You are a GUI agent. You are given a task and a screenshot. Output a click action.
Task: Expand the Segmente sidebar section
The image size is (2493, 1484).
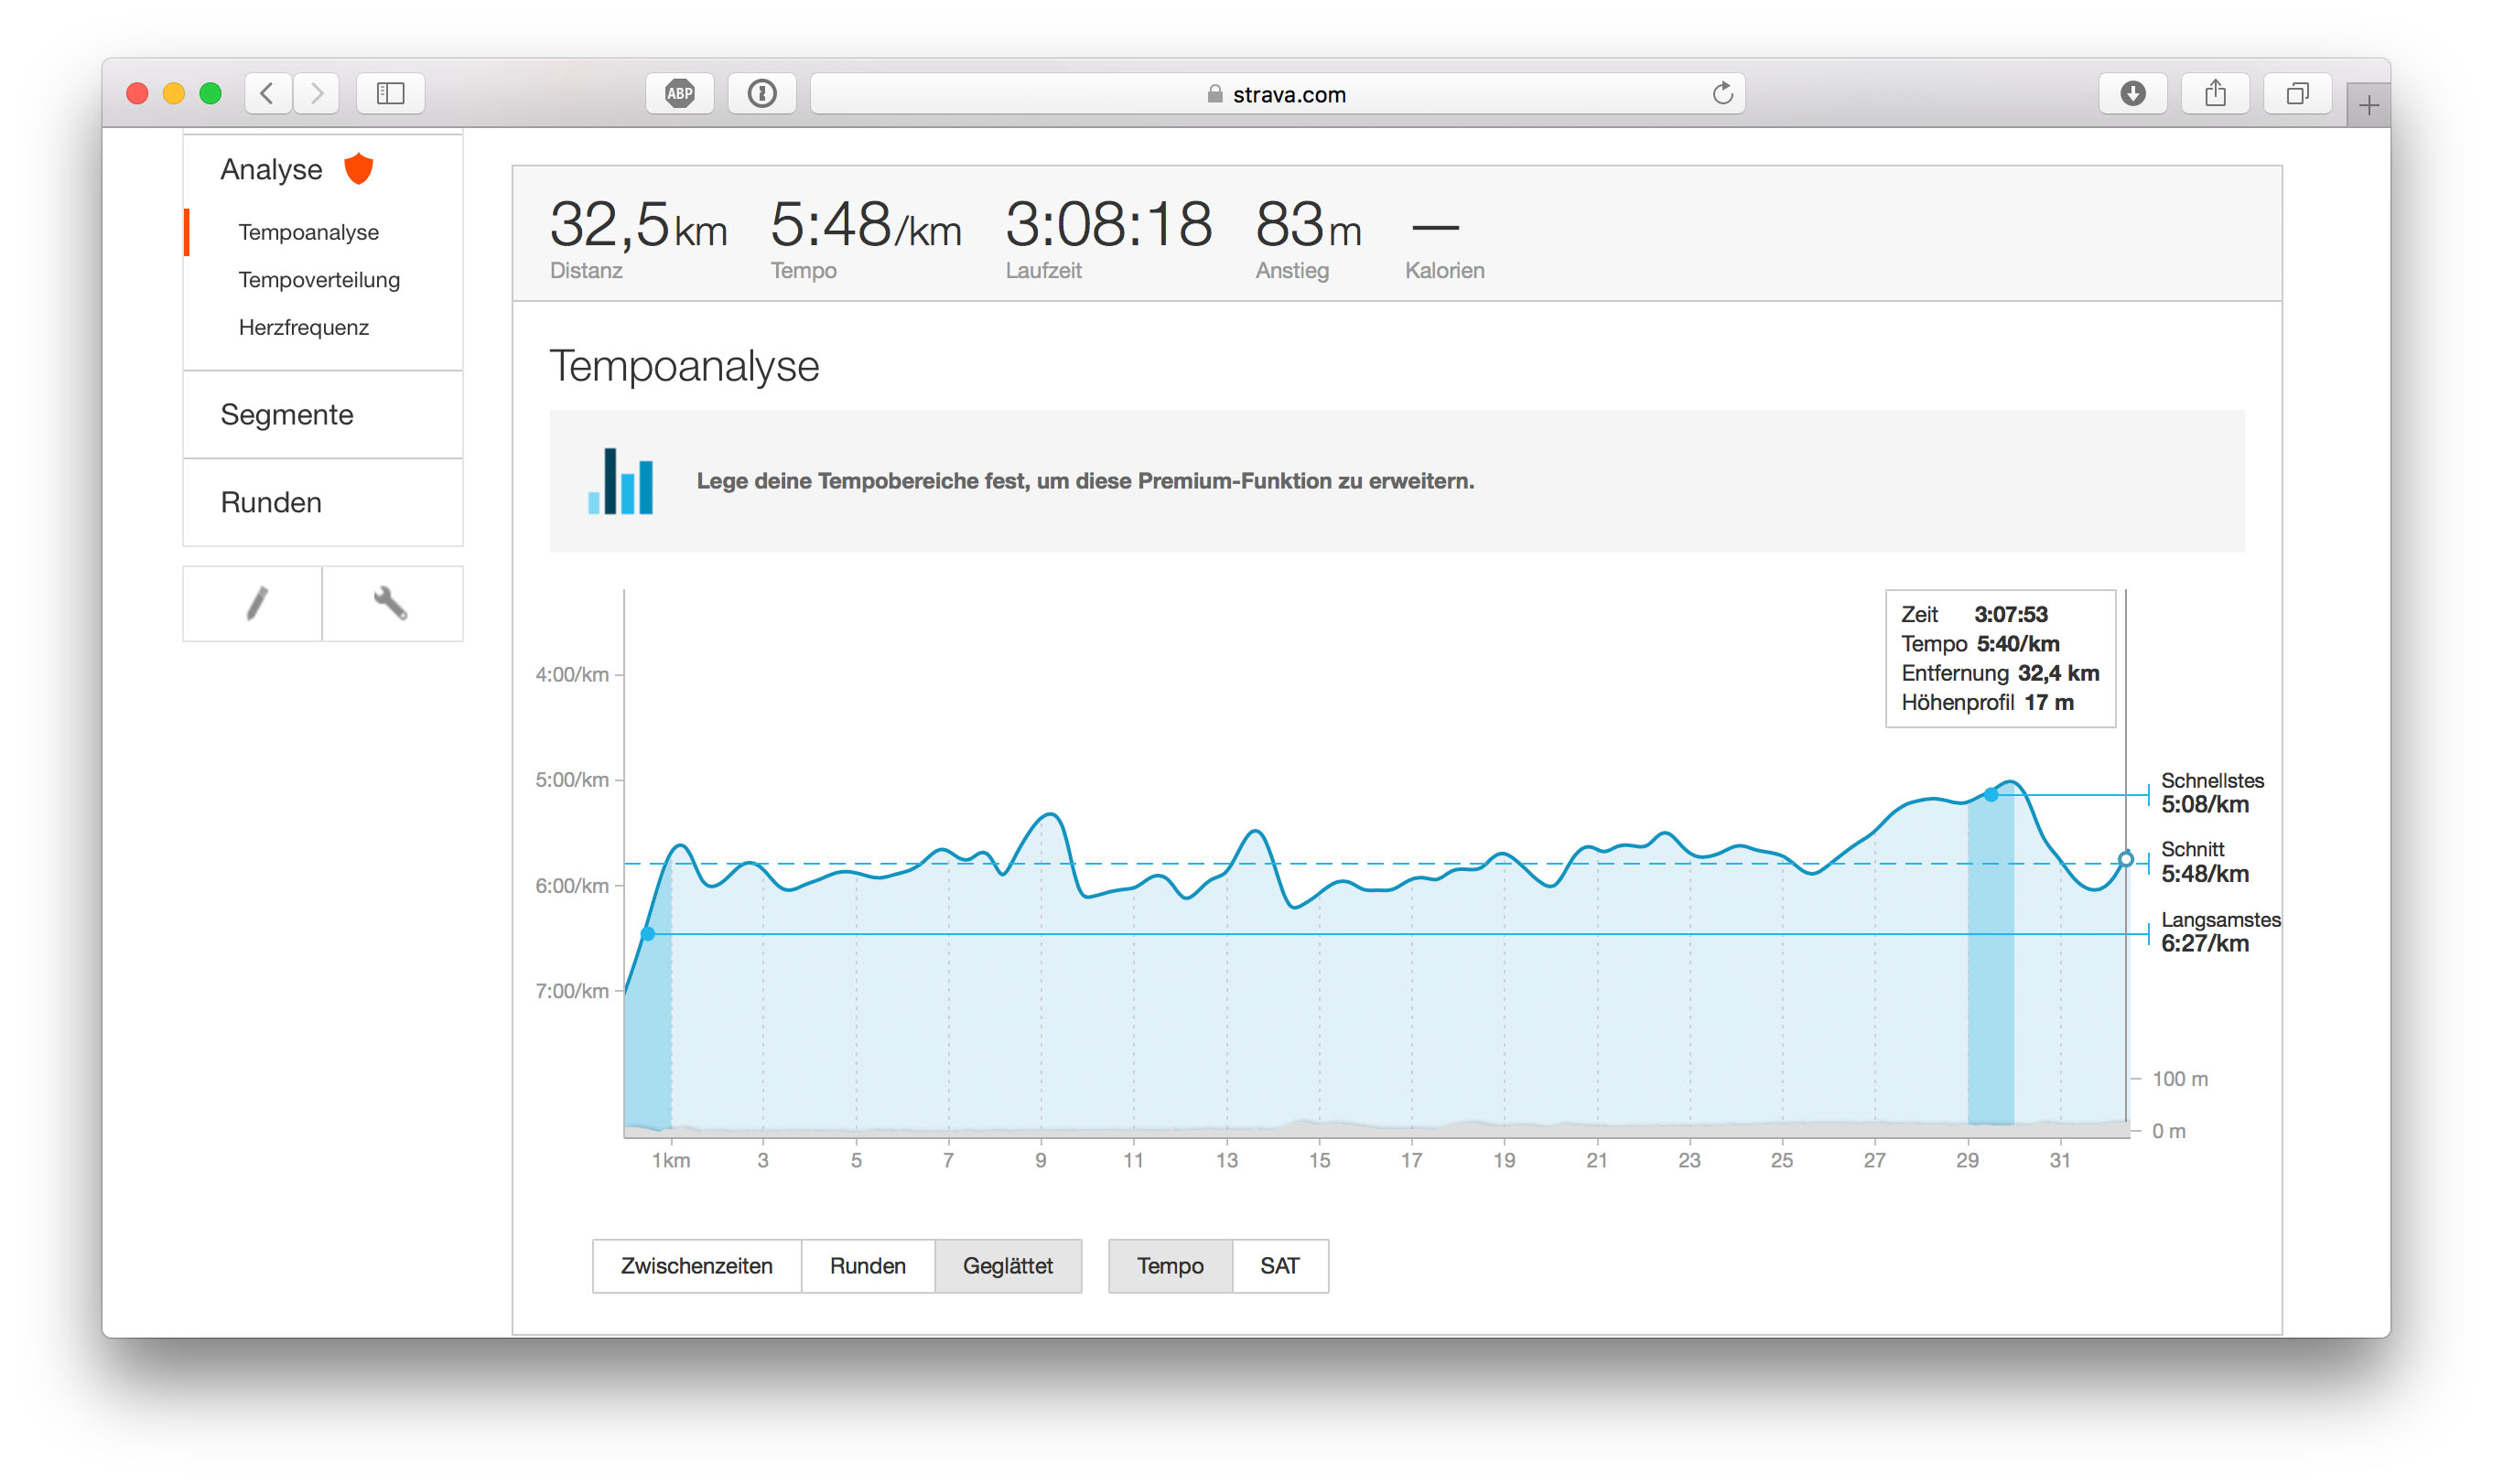287,414
